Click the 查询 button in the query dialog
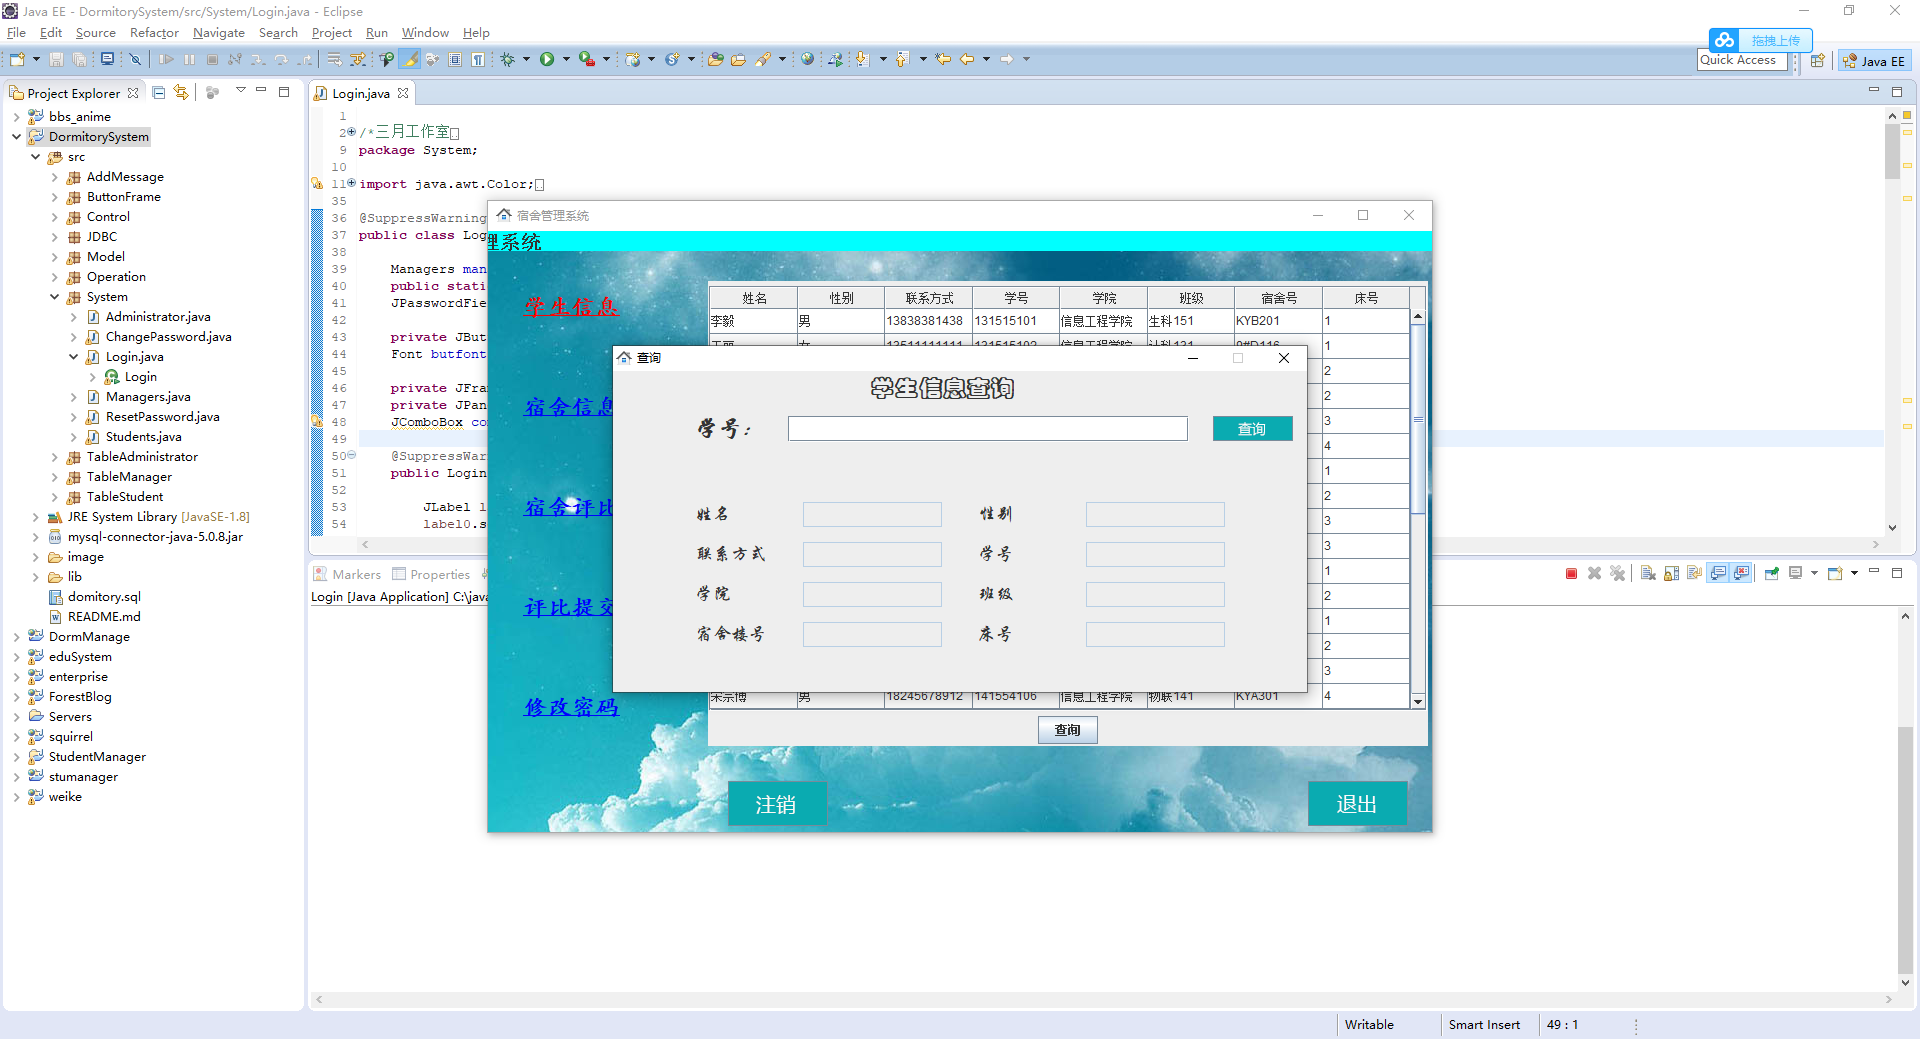 pos(1252,429)
